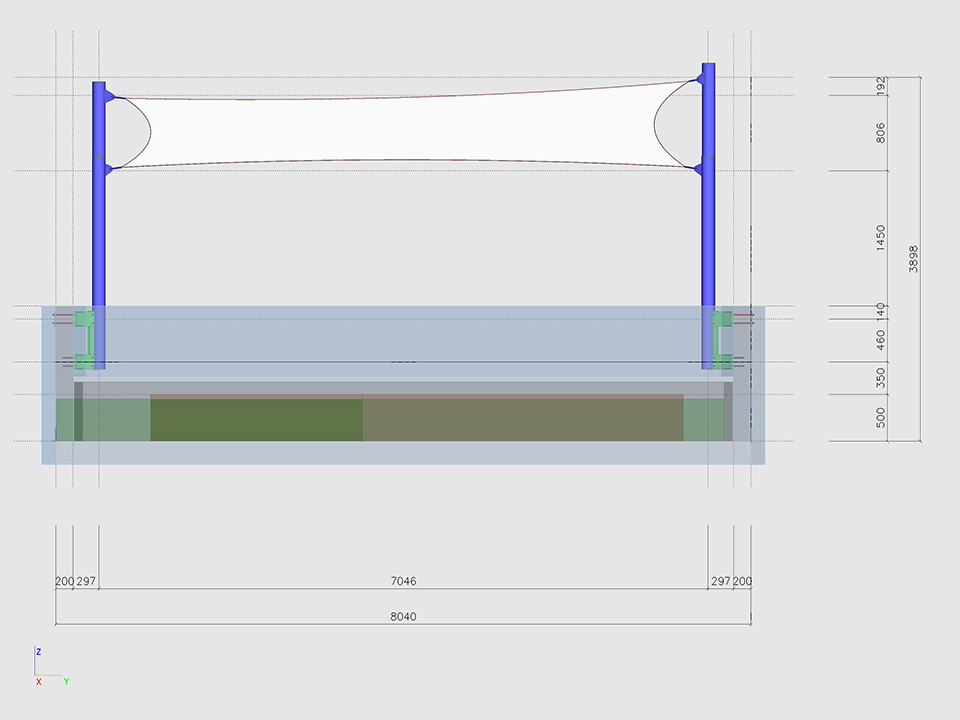Select the 460 vertical dimension
960x720 pixels.
pyautogui.click(x=880, y=341)
